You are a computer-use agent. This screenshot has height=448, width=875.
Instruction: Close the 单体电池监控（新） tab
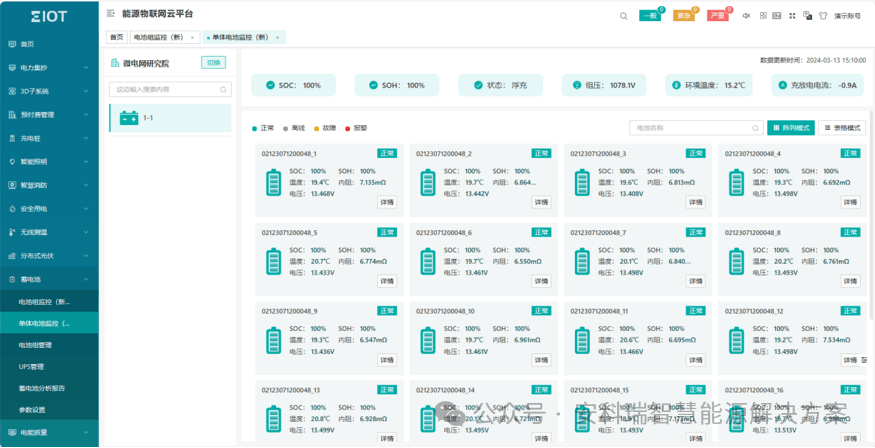(277, 37)
